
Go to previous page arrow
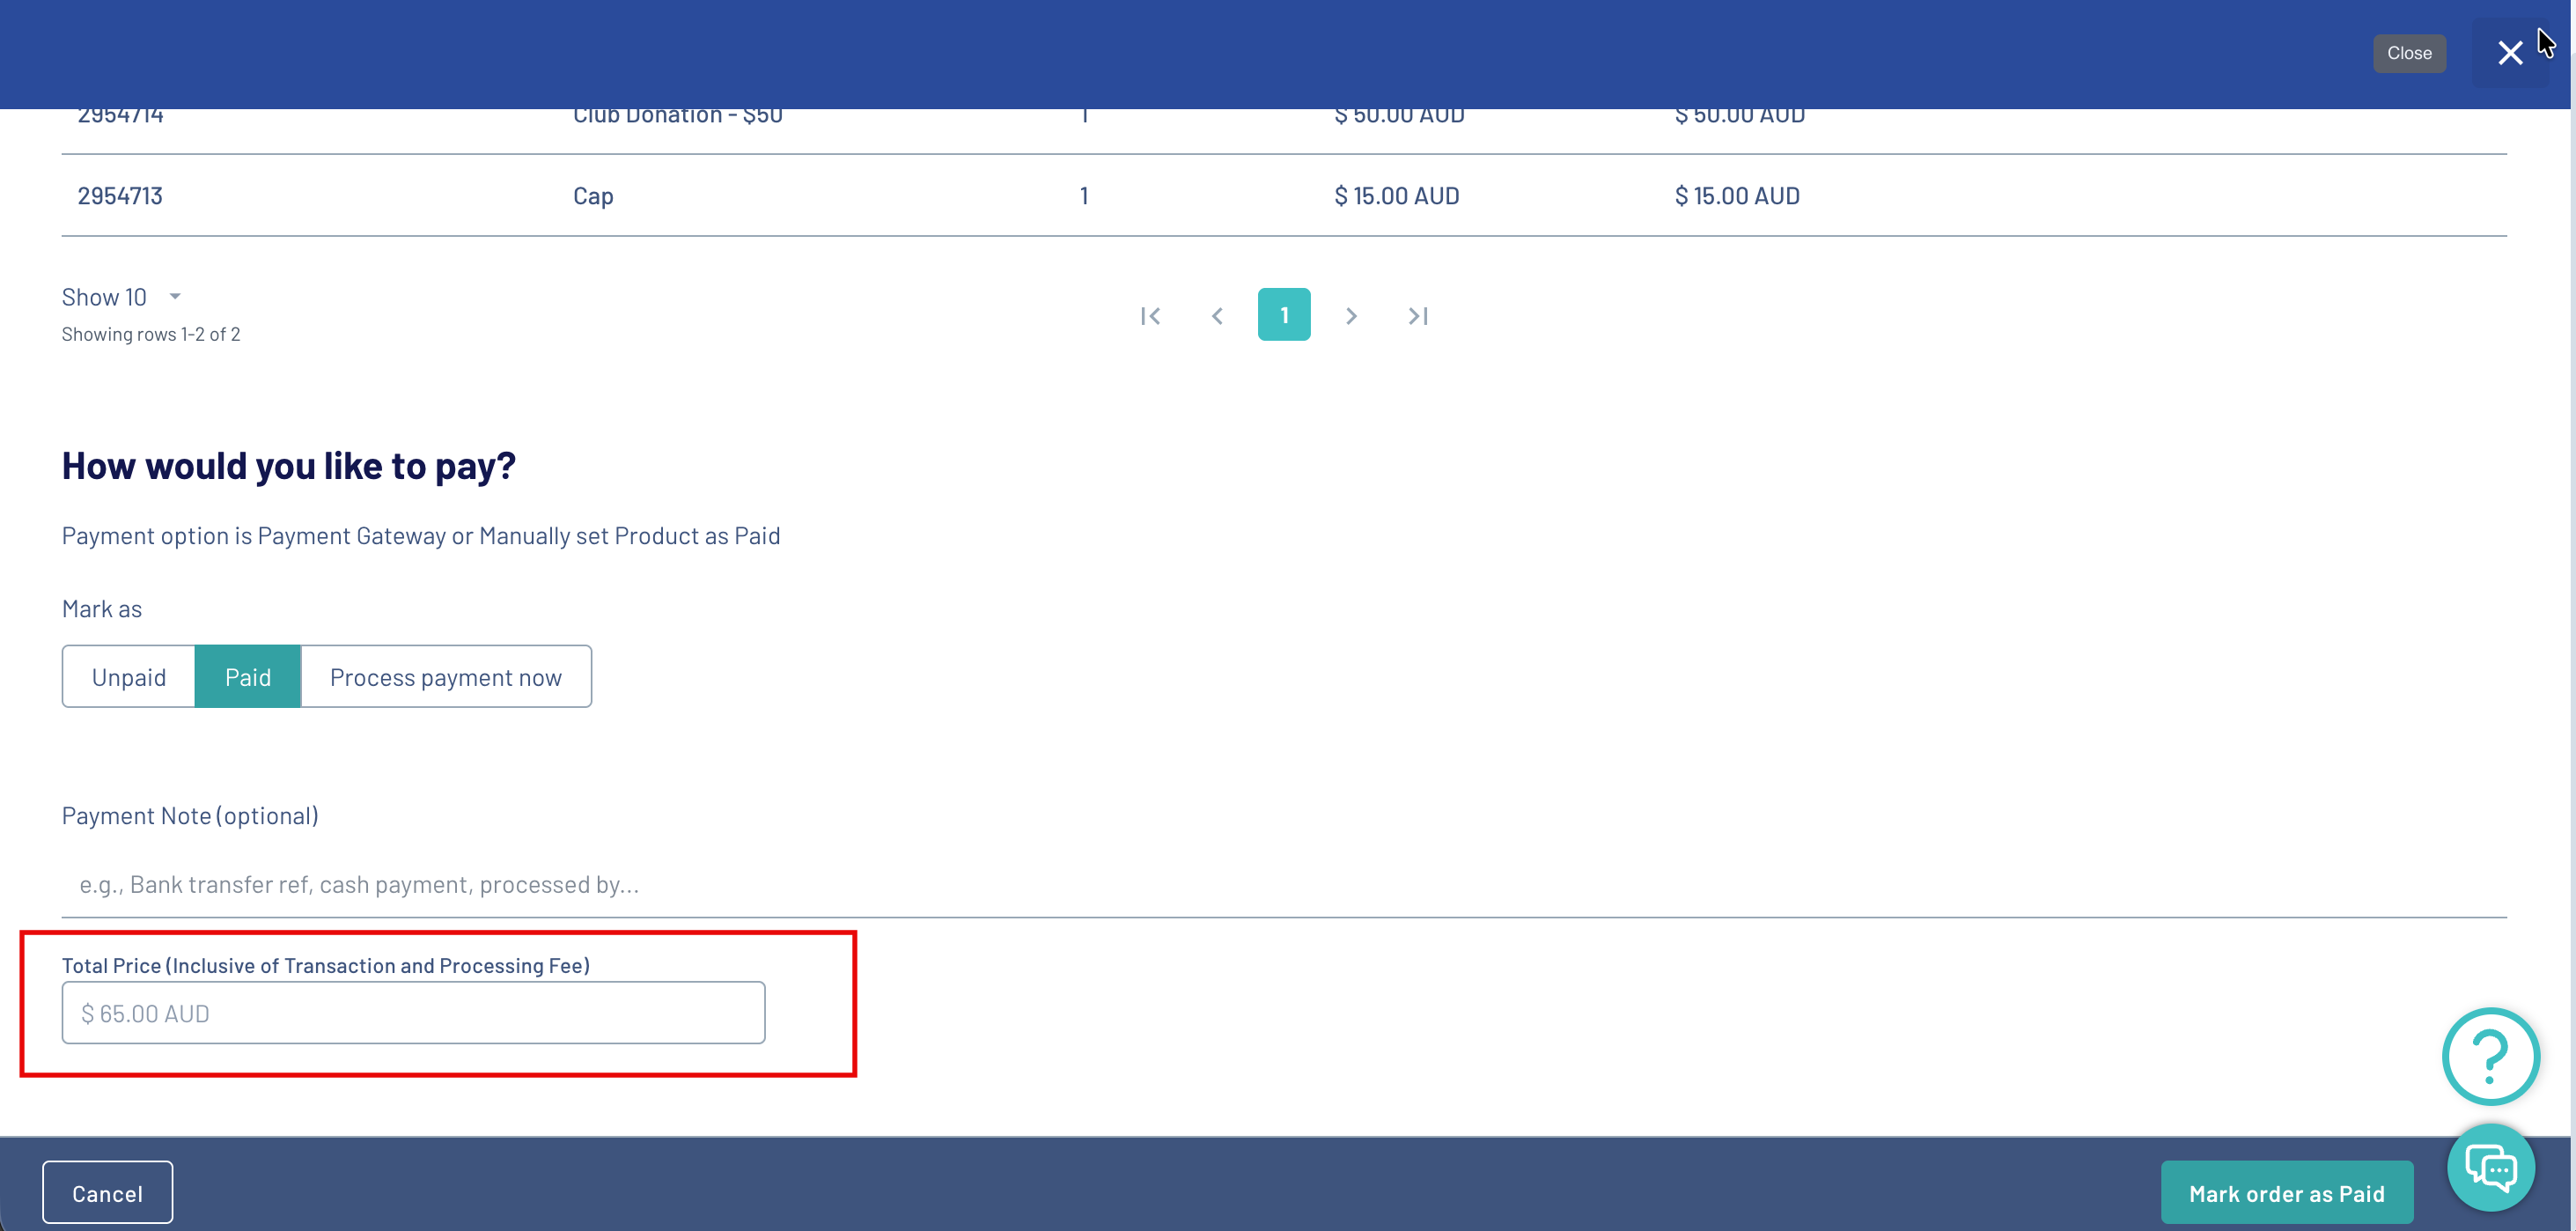[x=1217, y=316]
